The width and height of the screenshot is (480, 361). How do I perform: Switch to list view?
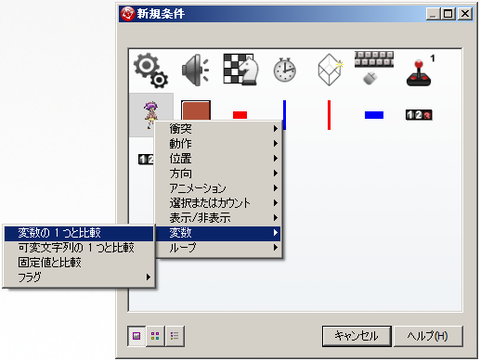[175, 336]
